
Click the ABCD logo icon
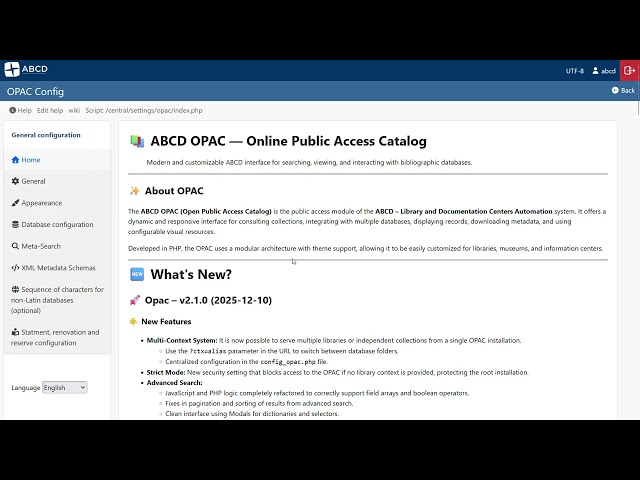pyautogui.click(x=12, y=69)
